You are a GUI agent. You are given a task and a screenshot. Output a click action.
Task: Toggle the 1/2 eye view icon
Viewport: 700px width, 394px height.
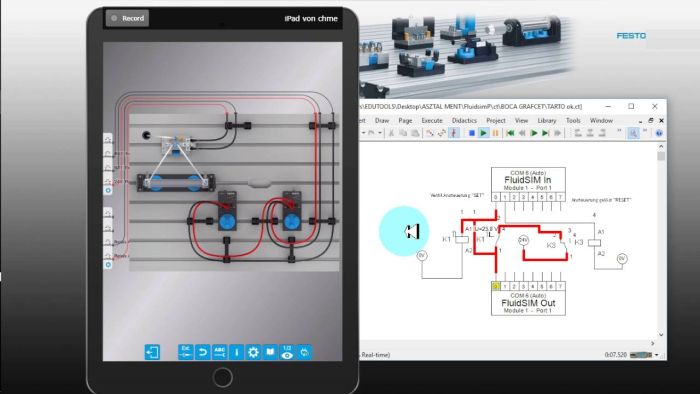[287, 352]
